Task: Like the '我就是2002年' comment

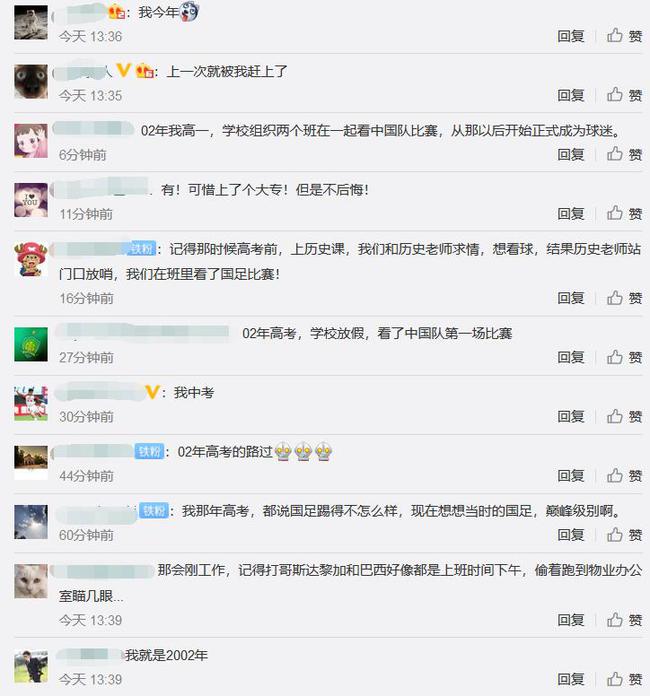Action: (624, 679)
